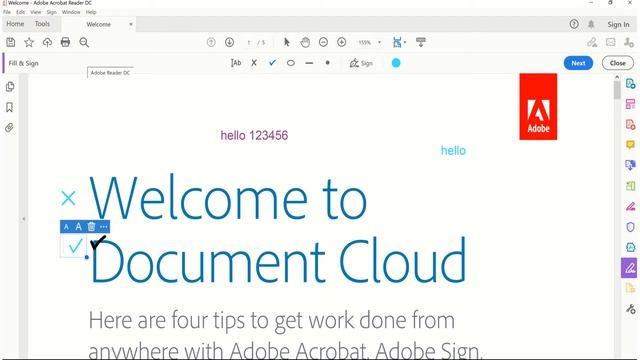The width and height of the screenshot is (640, 360).
Task: Zoom in with the plus icon
Action: point(342,42)
